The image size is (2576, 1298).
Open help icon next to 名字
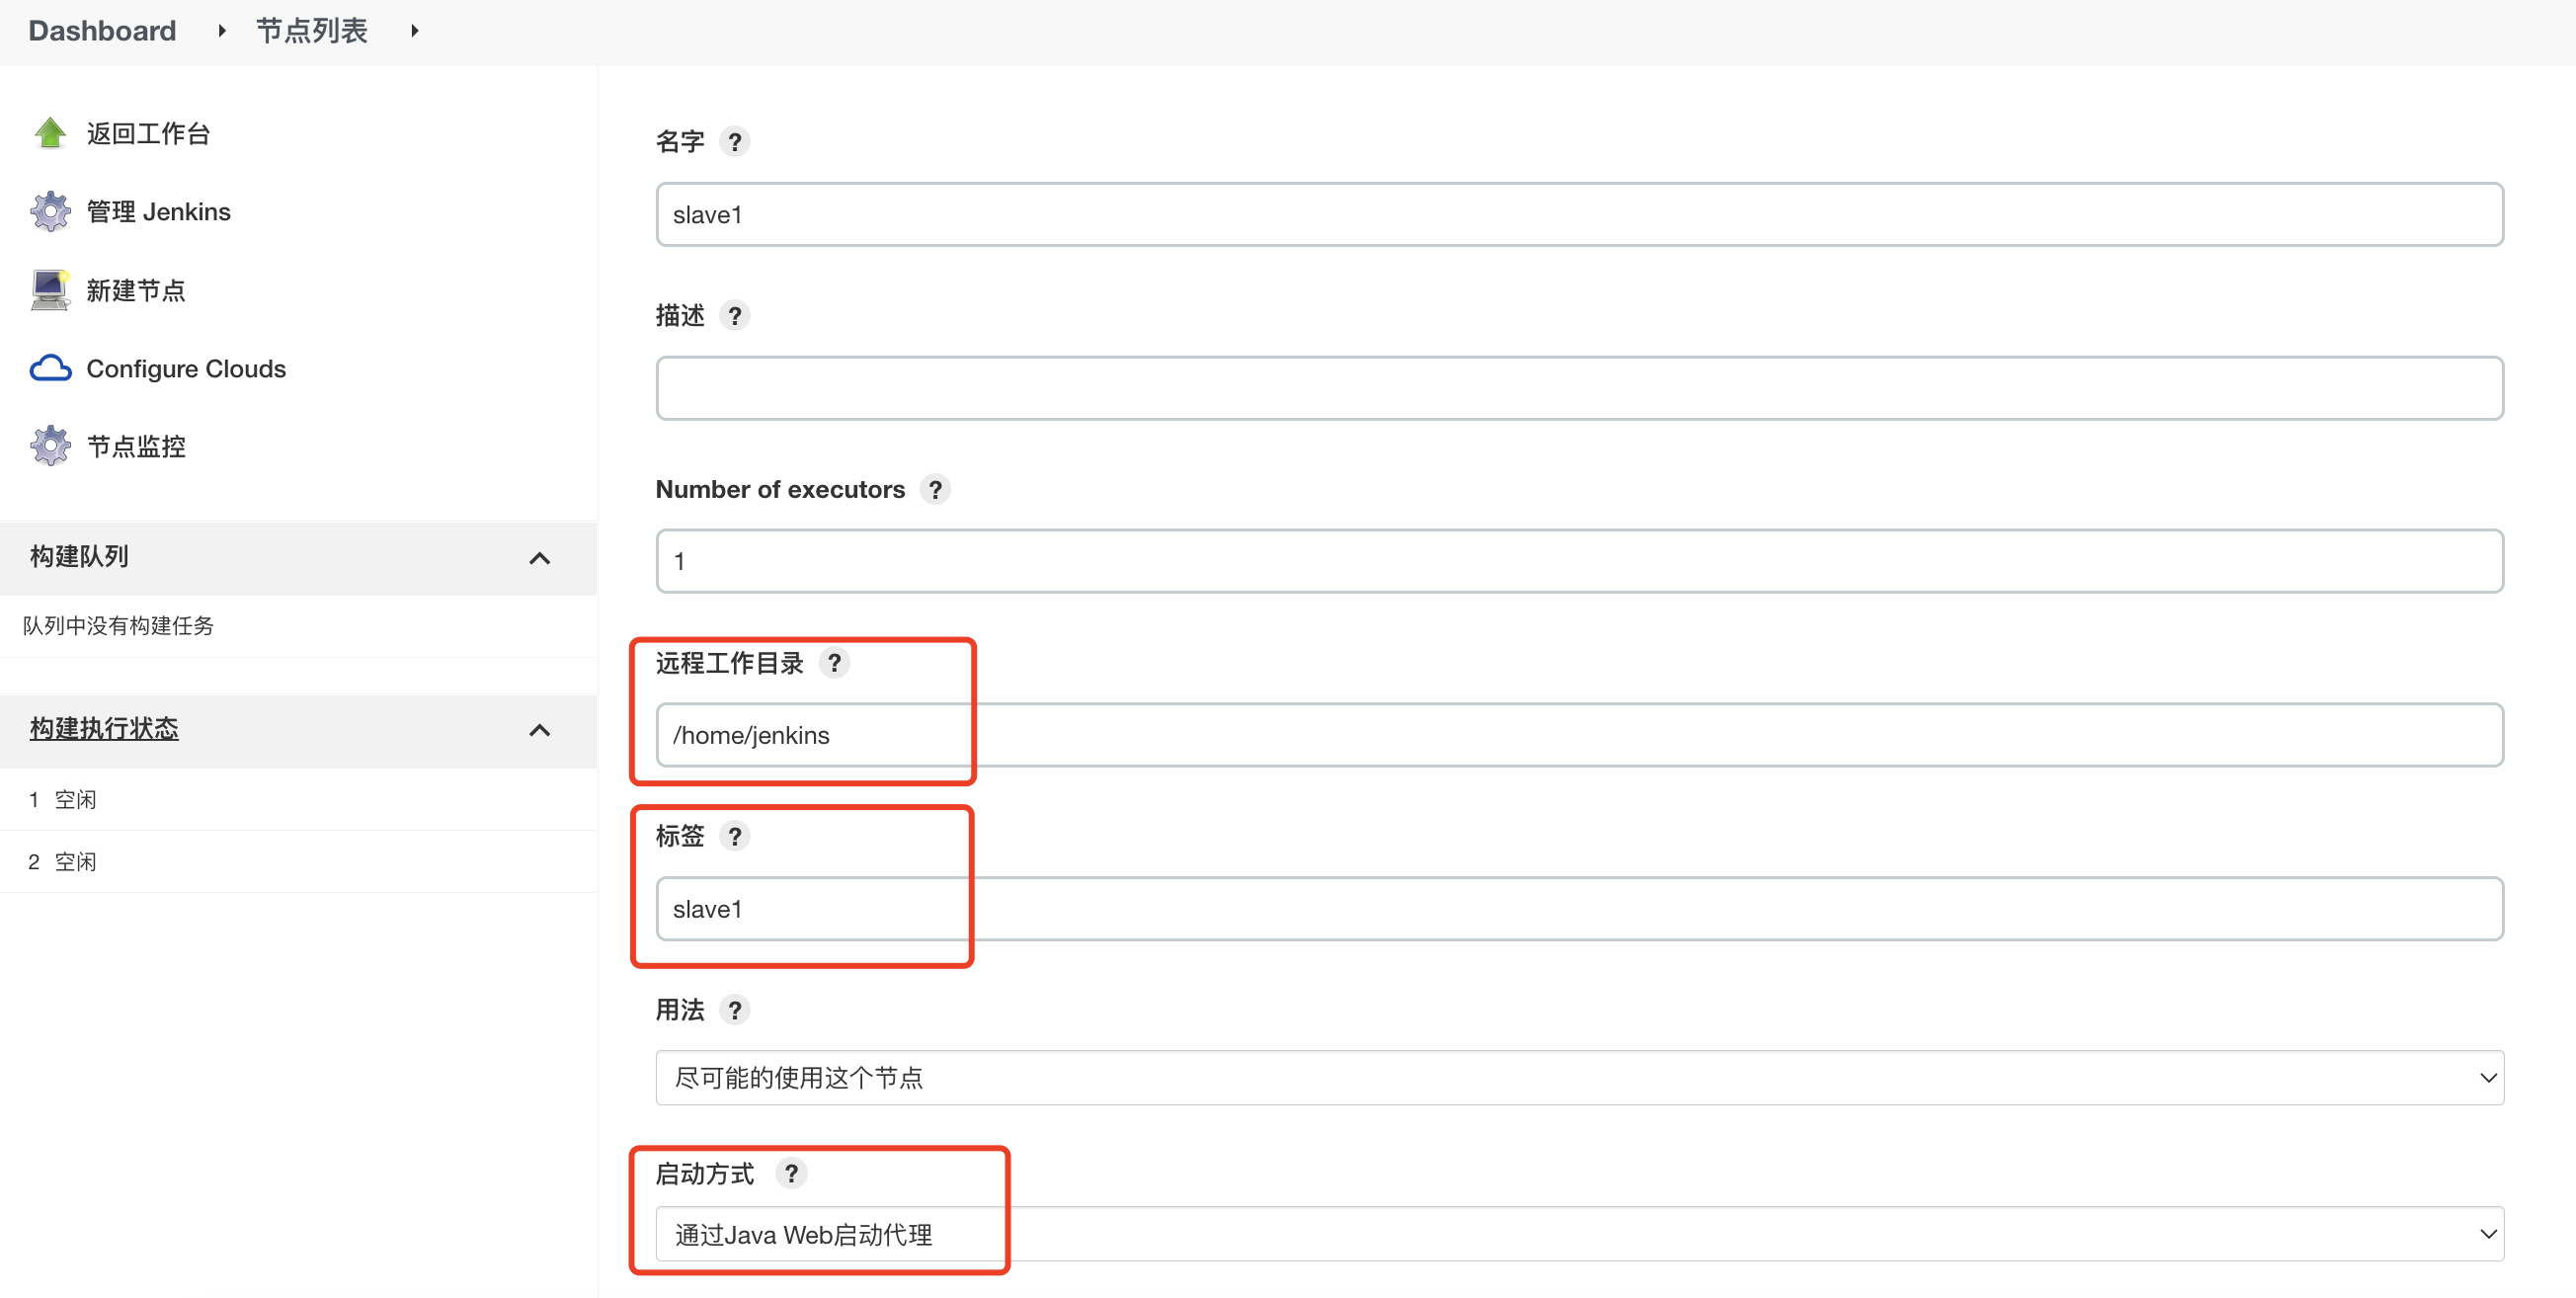(x=735, y=142)
